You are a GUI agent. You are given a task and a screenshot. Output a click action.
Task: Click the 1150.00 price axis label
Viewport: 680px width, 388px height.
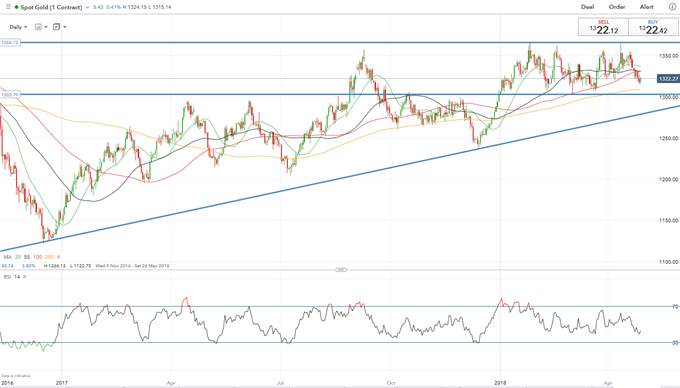[x=669, y=220]
